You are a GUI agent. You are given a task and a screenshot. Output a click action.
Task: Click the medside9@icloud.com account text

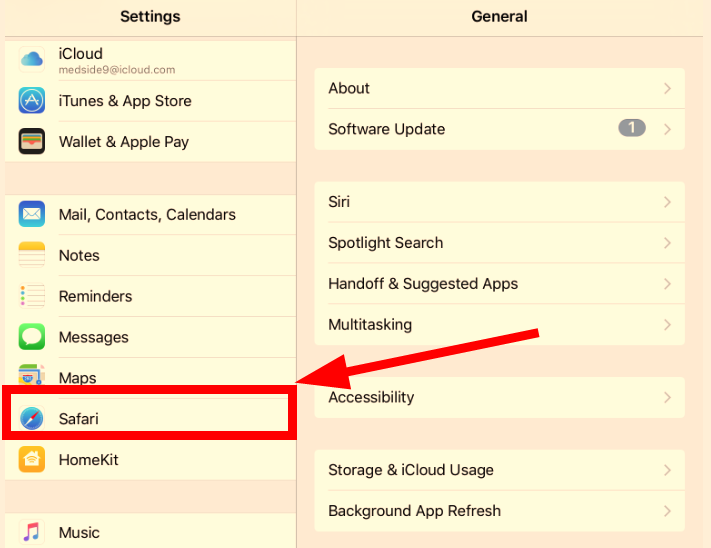[117, 70]
